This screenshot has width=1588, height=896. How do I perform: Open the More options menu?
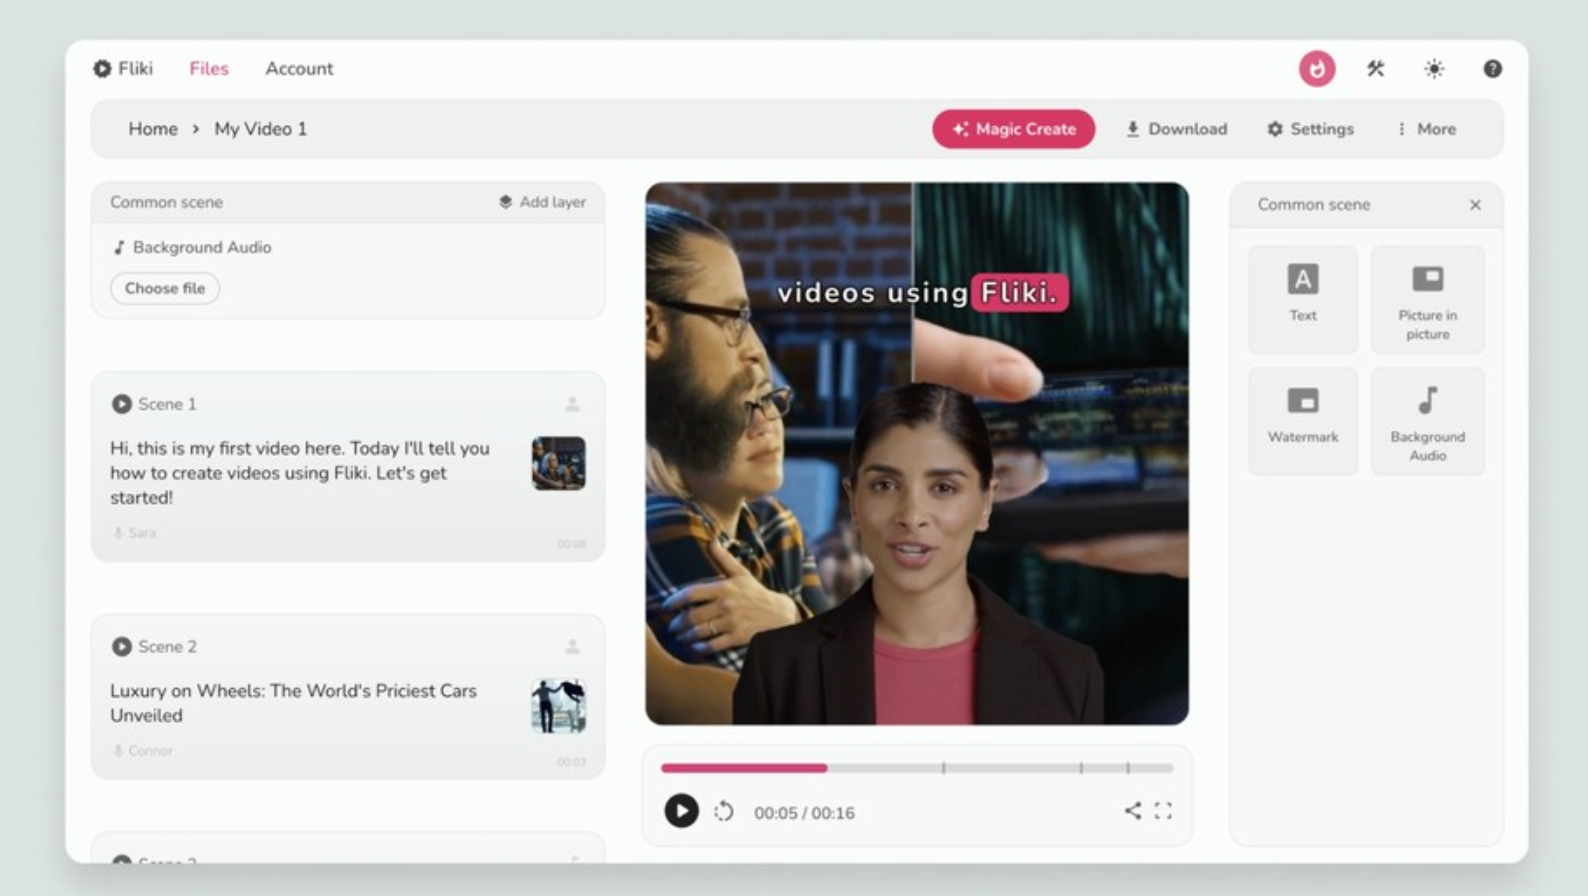pos(1427,129)
